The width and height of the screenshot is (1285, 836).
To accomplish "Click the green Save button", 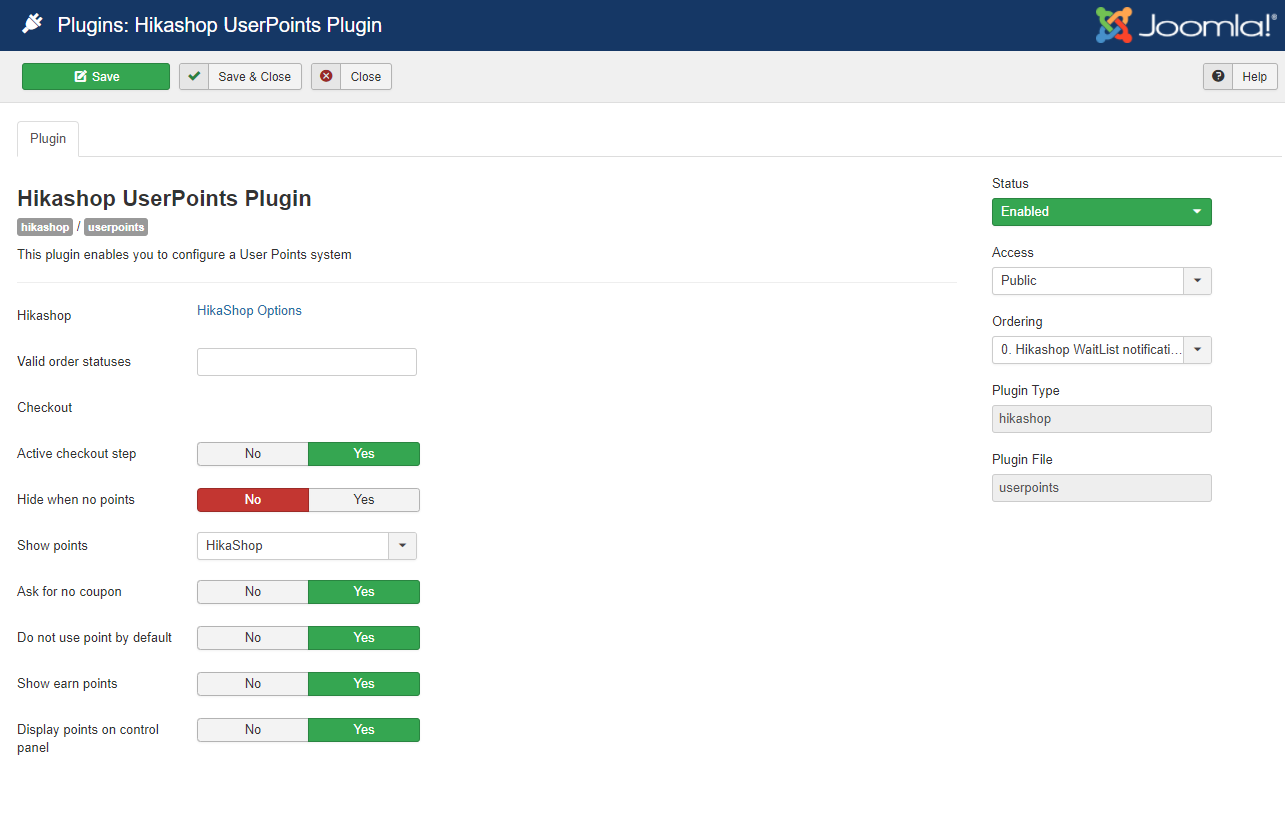I will [96, 77].
